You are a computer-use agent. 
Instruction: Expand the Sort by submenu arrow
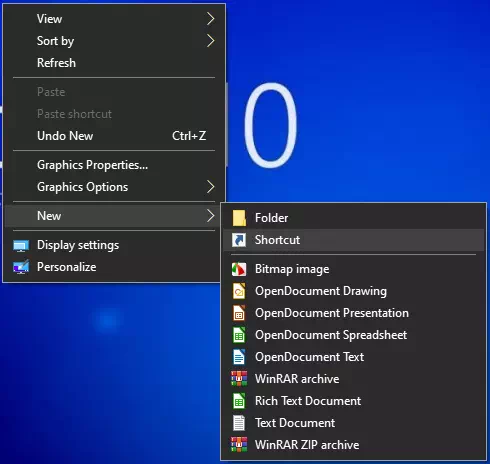210,41
